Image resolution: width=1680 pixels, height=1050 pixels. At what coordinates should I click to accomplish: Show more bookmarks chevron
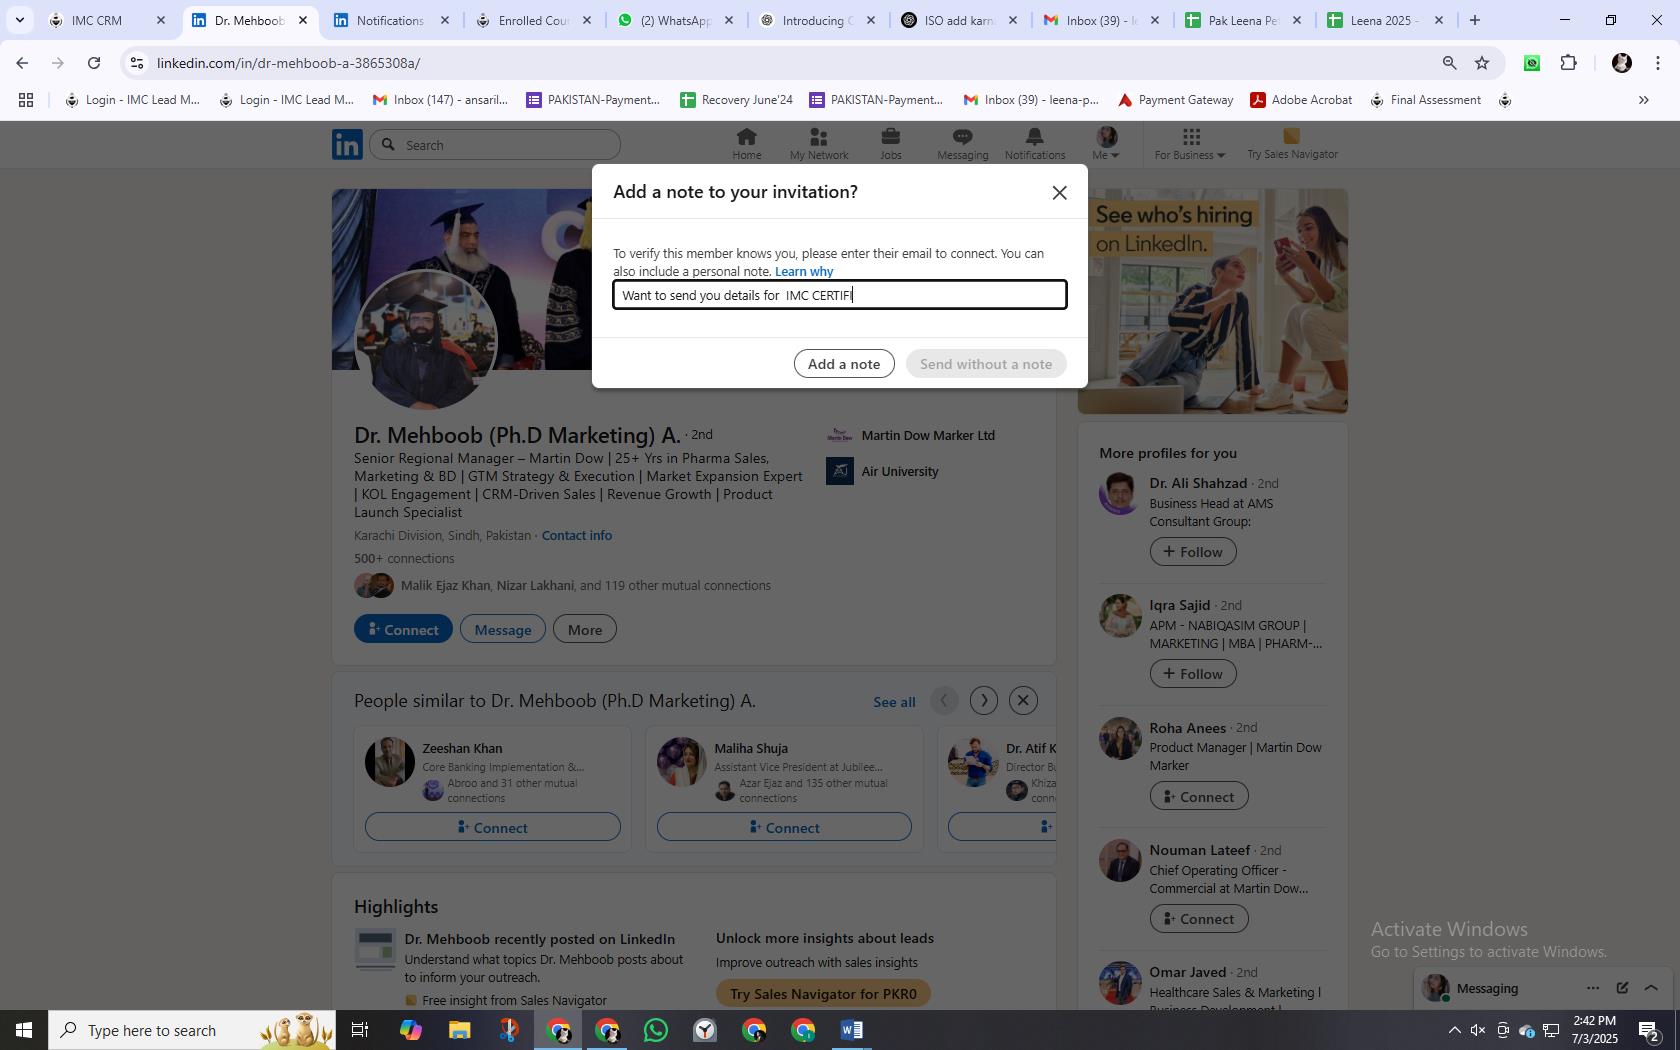pos(1643,100)
